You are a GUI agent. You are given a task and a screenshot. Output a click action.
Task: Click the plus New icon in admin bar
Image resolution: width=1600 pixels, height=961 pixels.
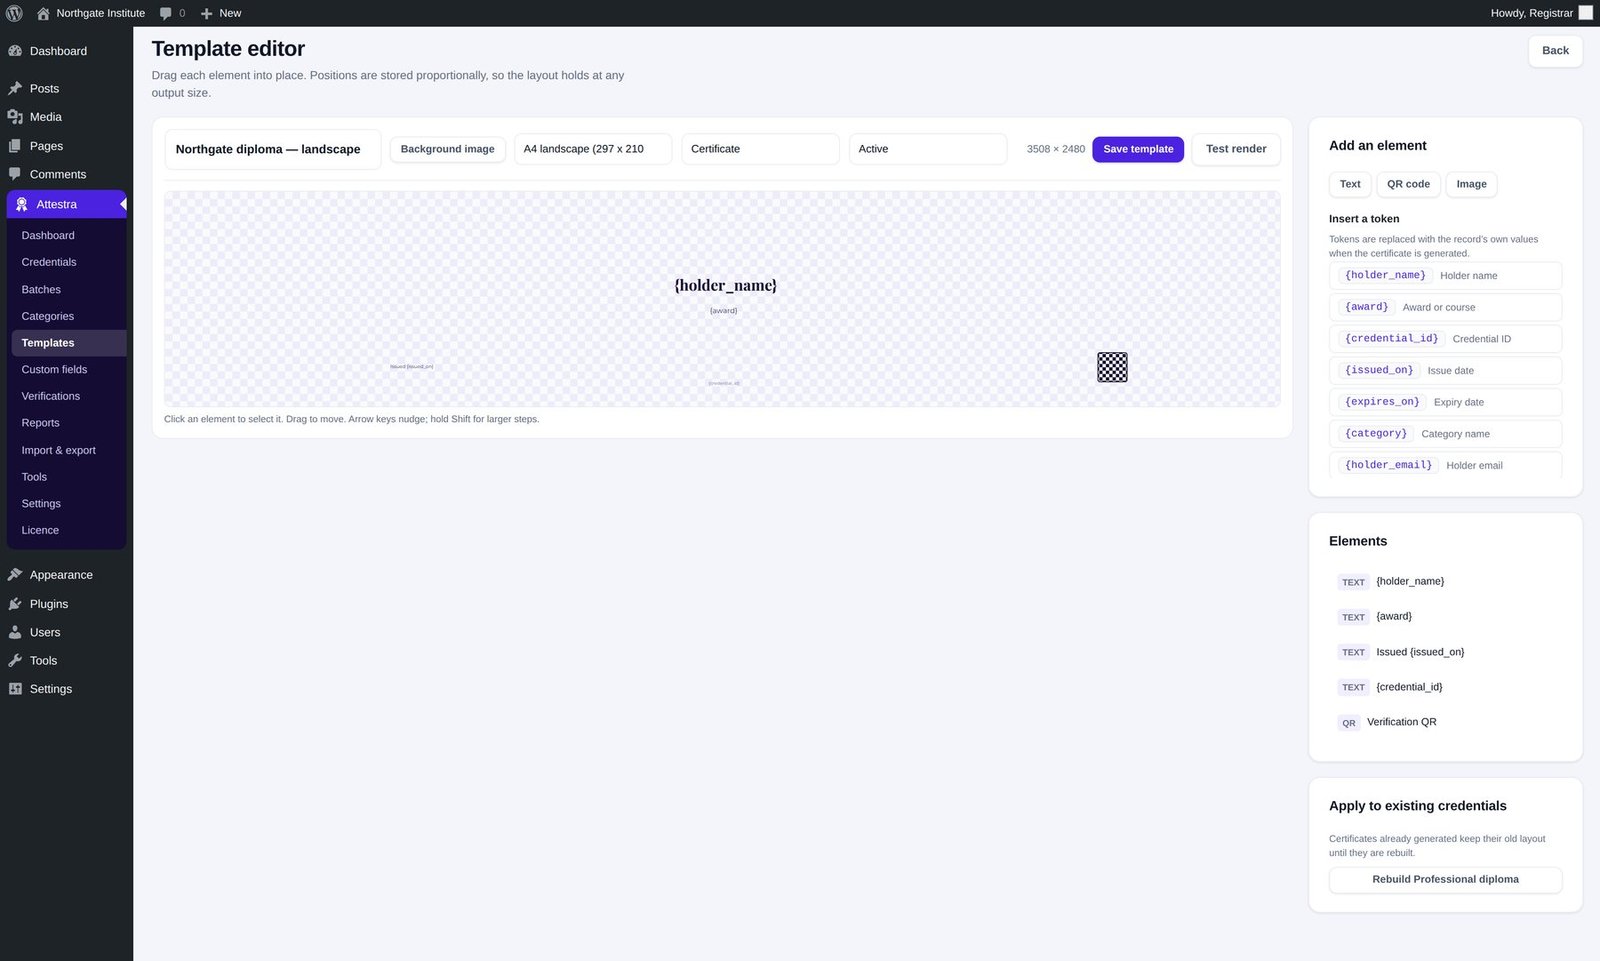pyautogui.click(x=206, y=13)
